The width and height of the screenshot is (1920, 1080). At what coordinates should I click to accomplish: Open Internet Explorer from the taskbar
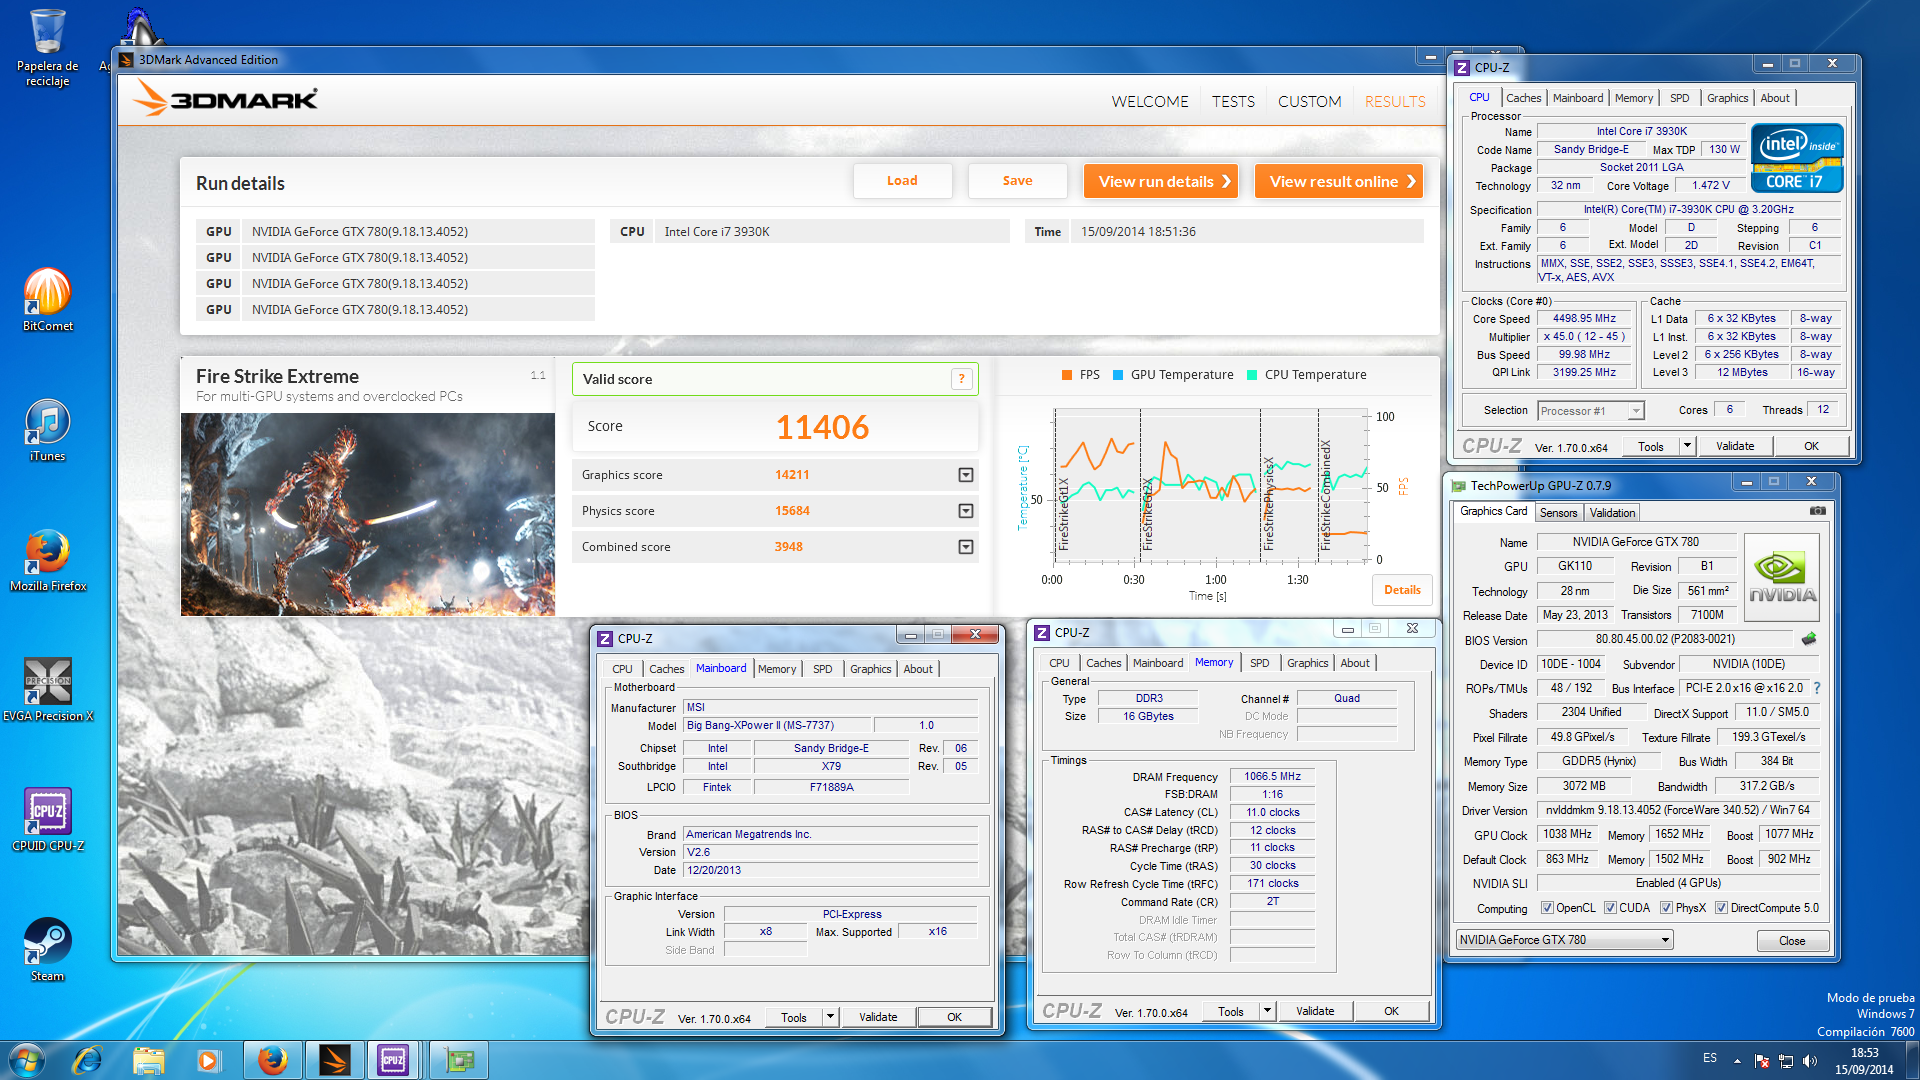point(87,1060)
